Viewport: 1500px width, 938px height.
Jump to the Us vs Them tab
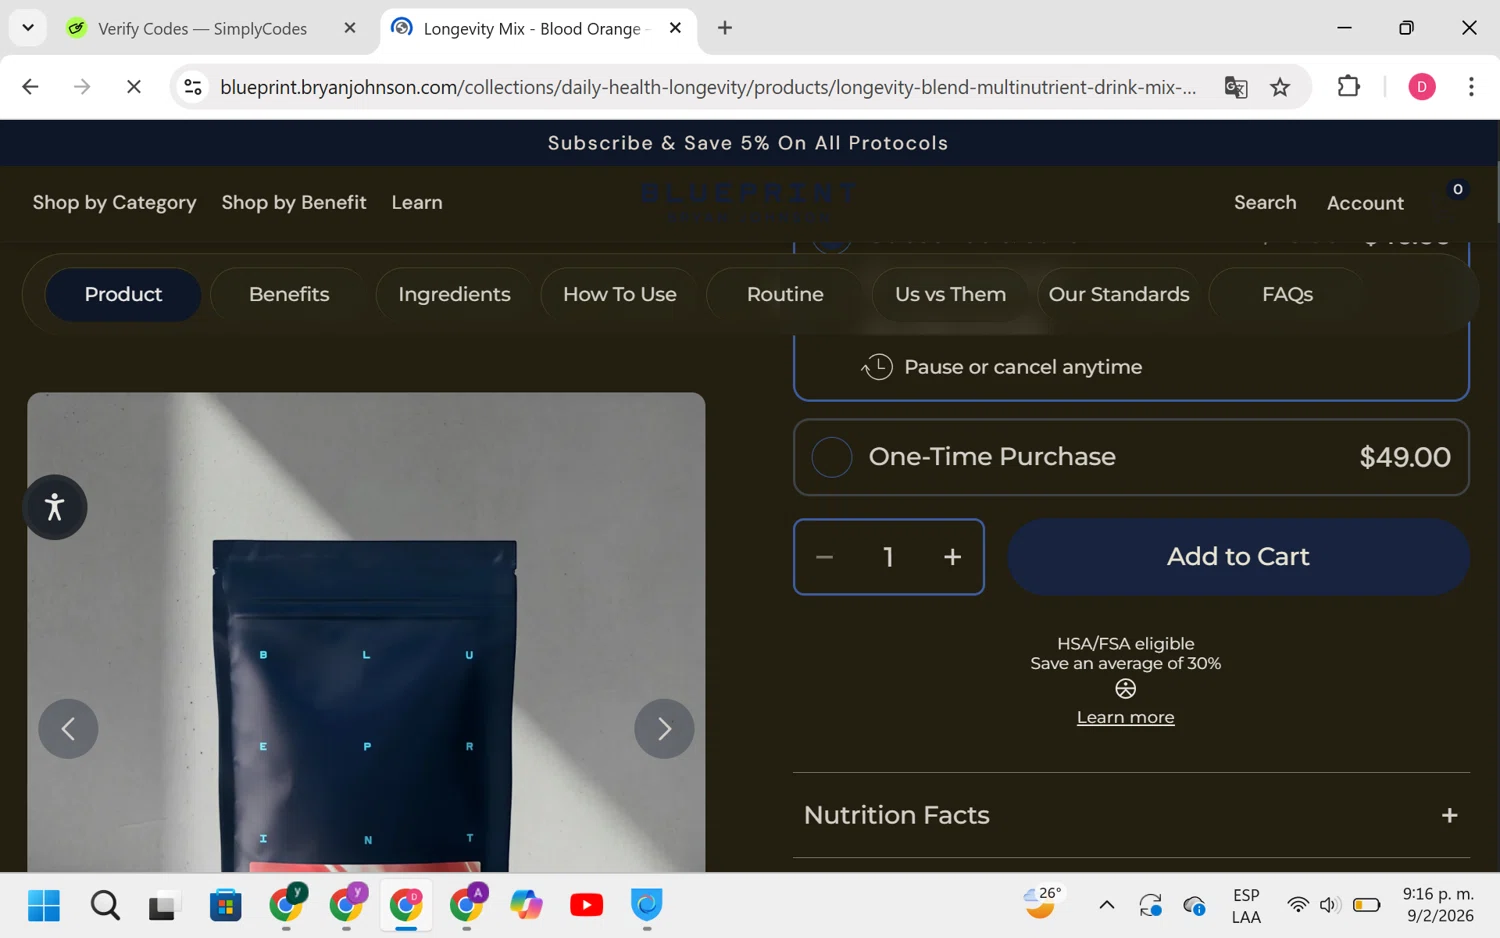tap(950, 294)
